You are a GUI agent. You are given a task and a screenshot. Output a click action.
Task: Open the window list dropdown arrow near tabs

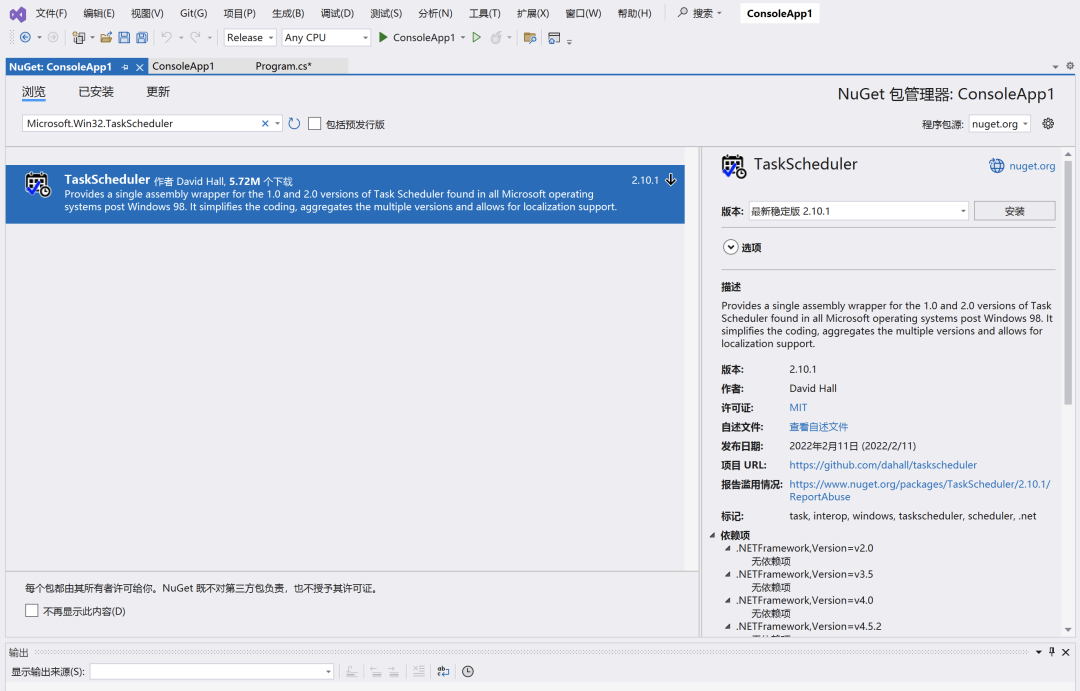[1055, 67]
